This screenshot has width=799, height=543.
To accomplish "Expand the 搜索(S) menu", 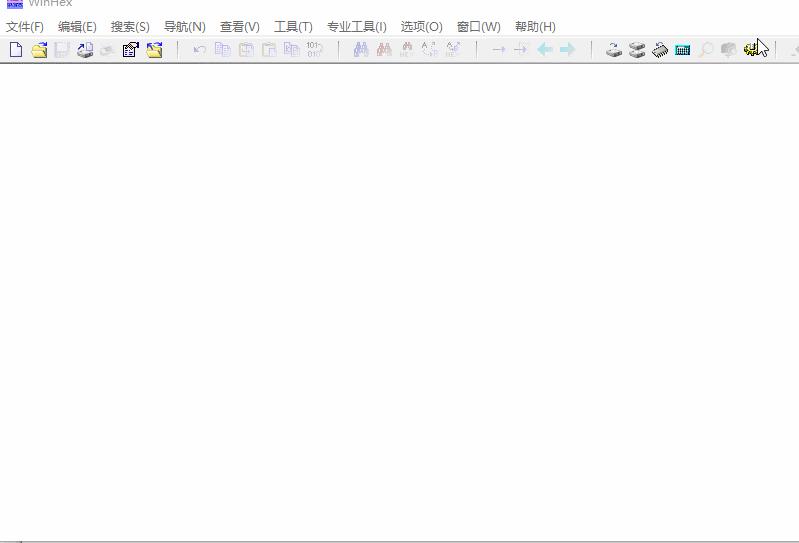I will [130, 27].
